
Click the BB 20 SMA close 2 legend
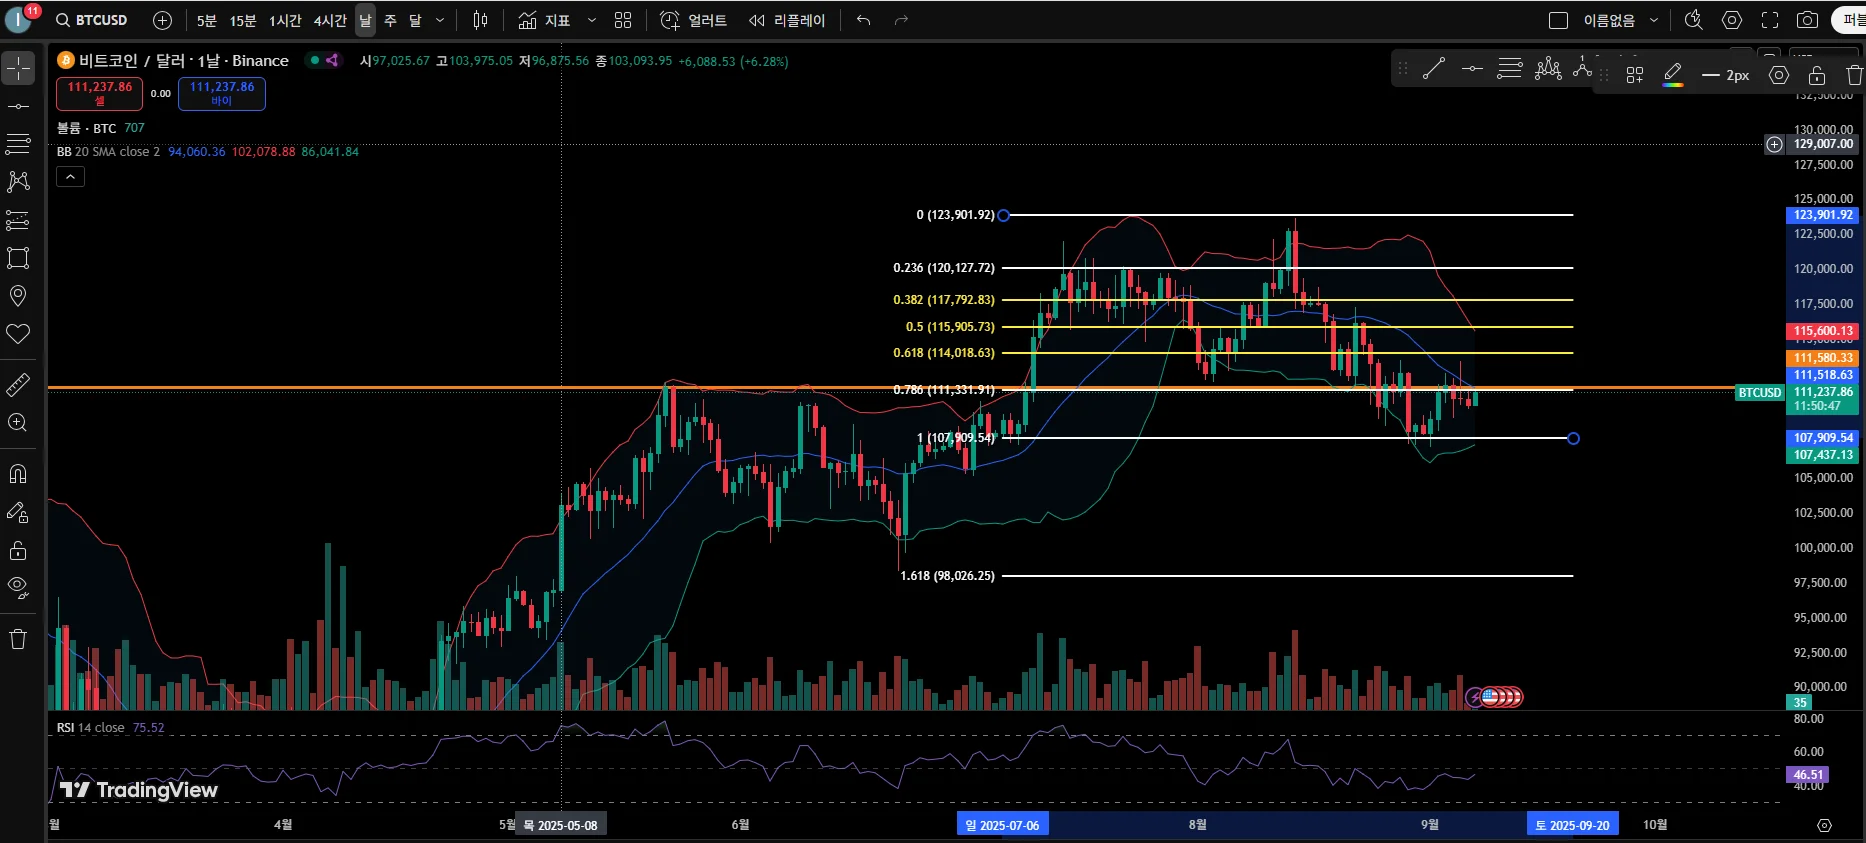tap(108, 152)
